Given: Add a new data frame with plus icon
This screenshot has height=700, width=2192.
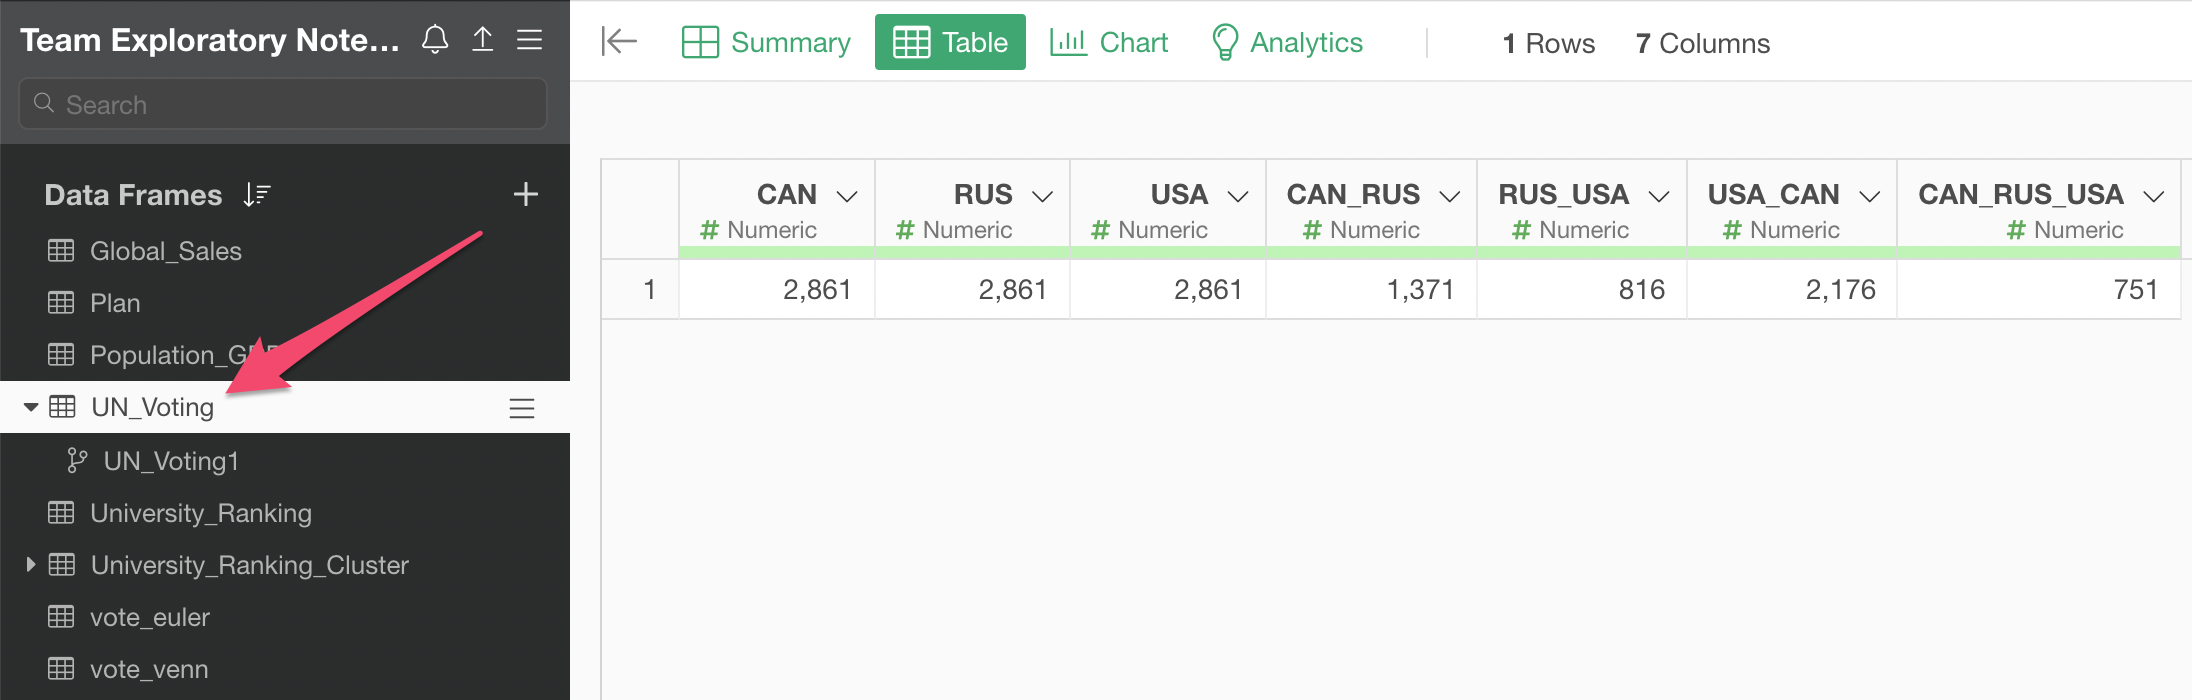Looking at the screenshot, I should [x=526, y=194].
